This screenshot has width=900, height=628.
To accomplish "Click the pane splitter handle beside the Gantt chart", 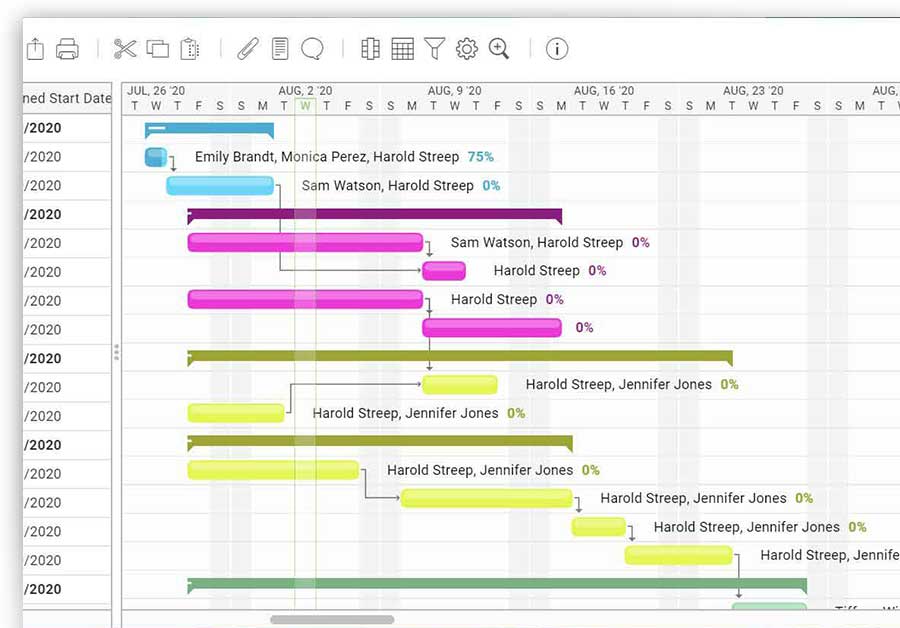I will tap(117, 352).
